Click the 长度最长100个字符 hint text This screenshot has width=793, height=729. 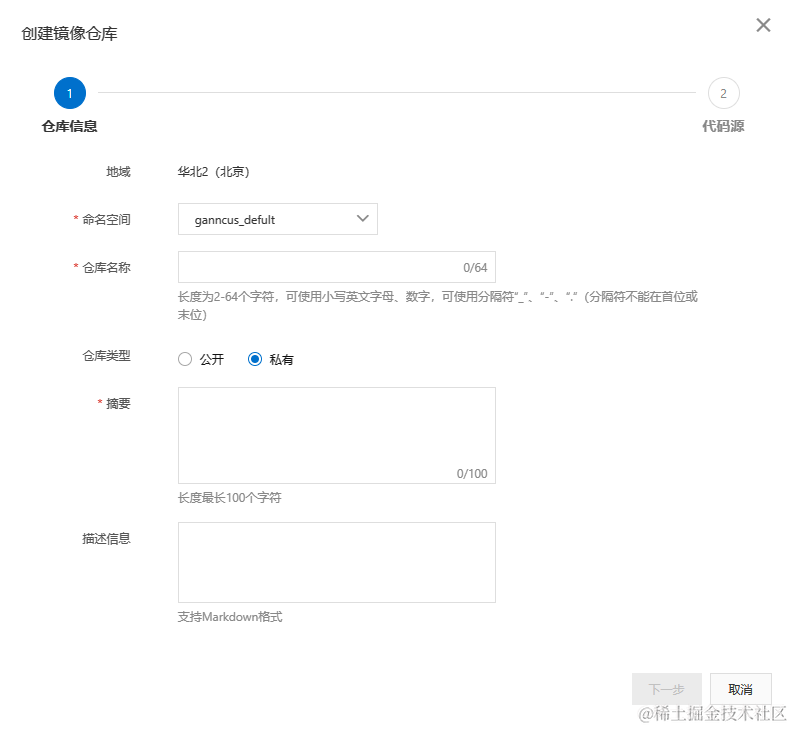coord(230,498)
